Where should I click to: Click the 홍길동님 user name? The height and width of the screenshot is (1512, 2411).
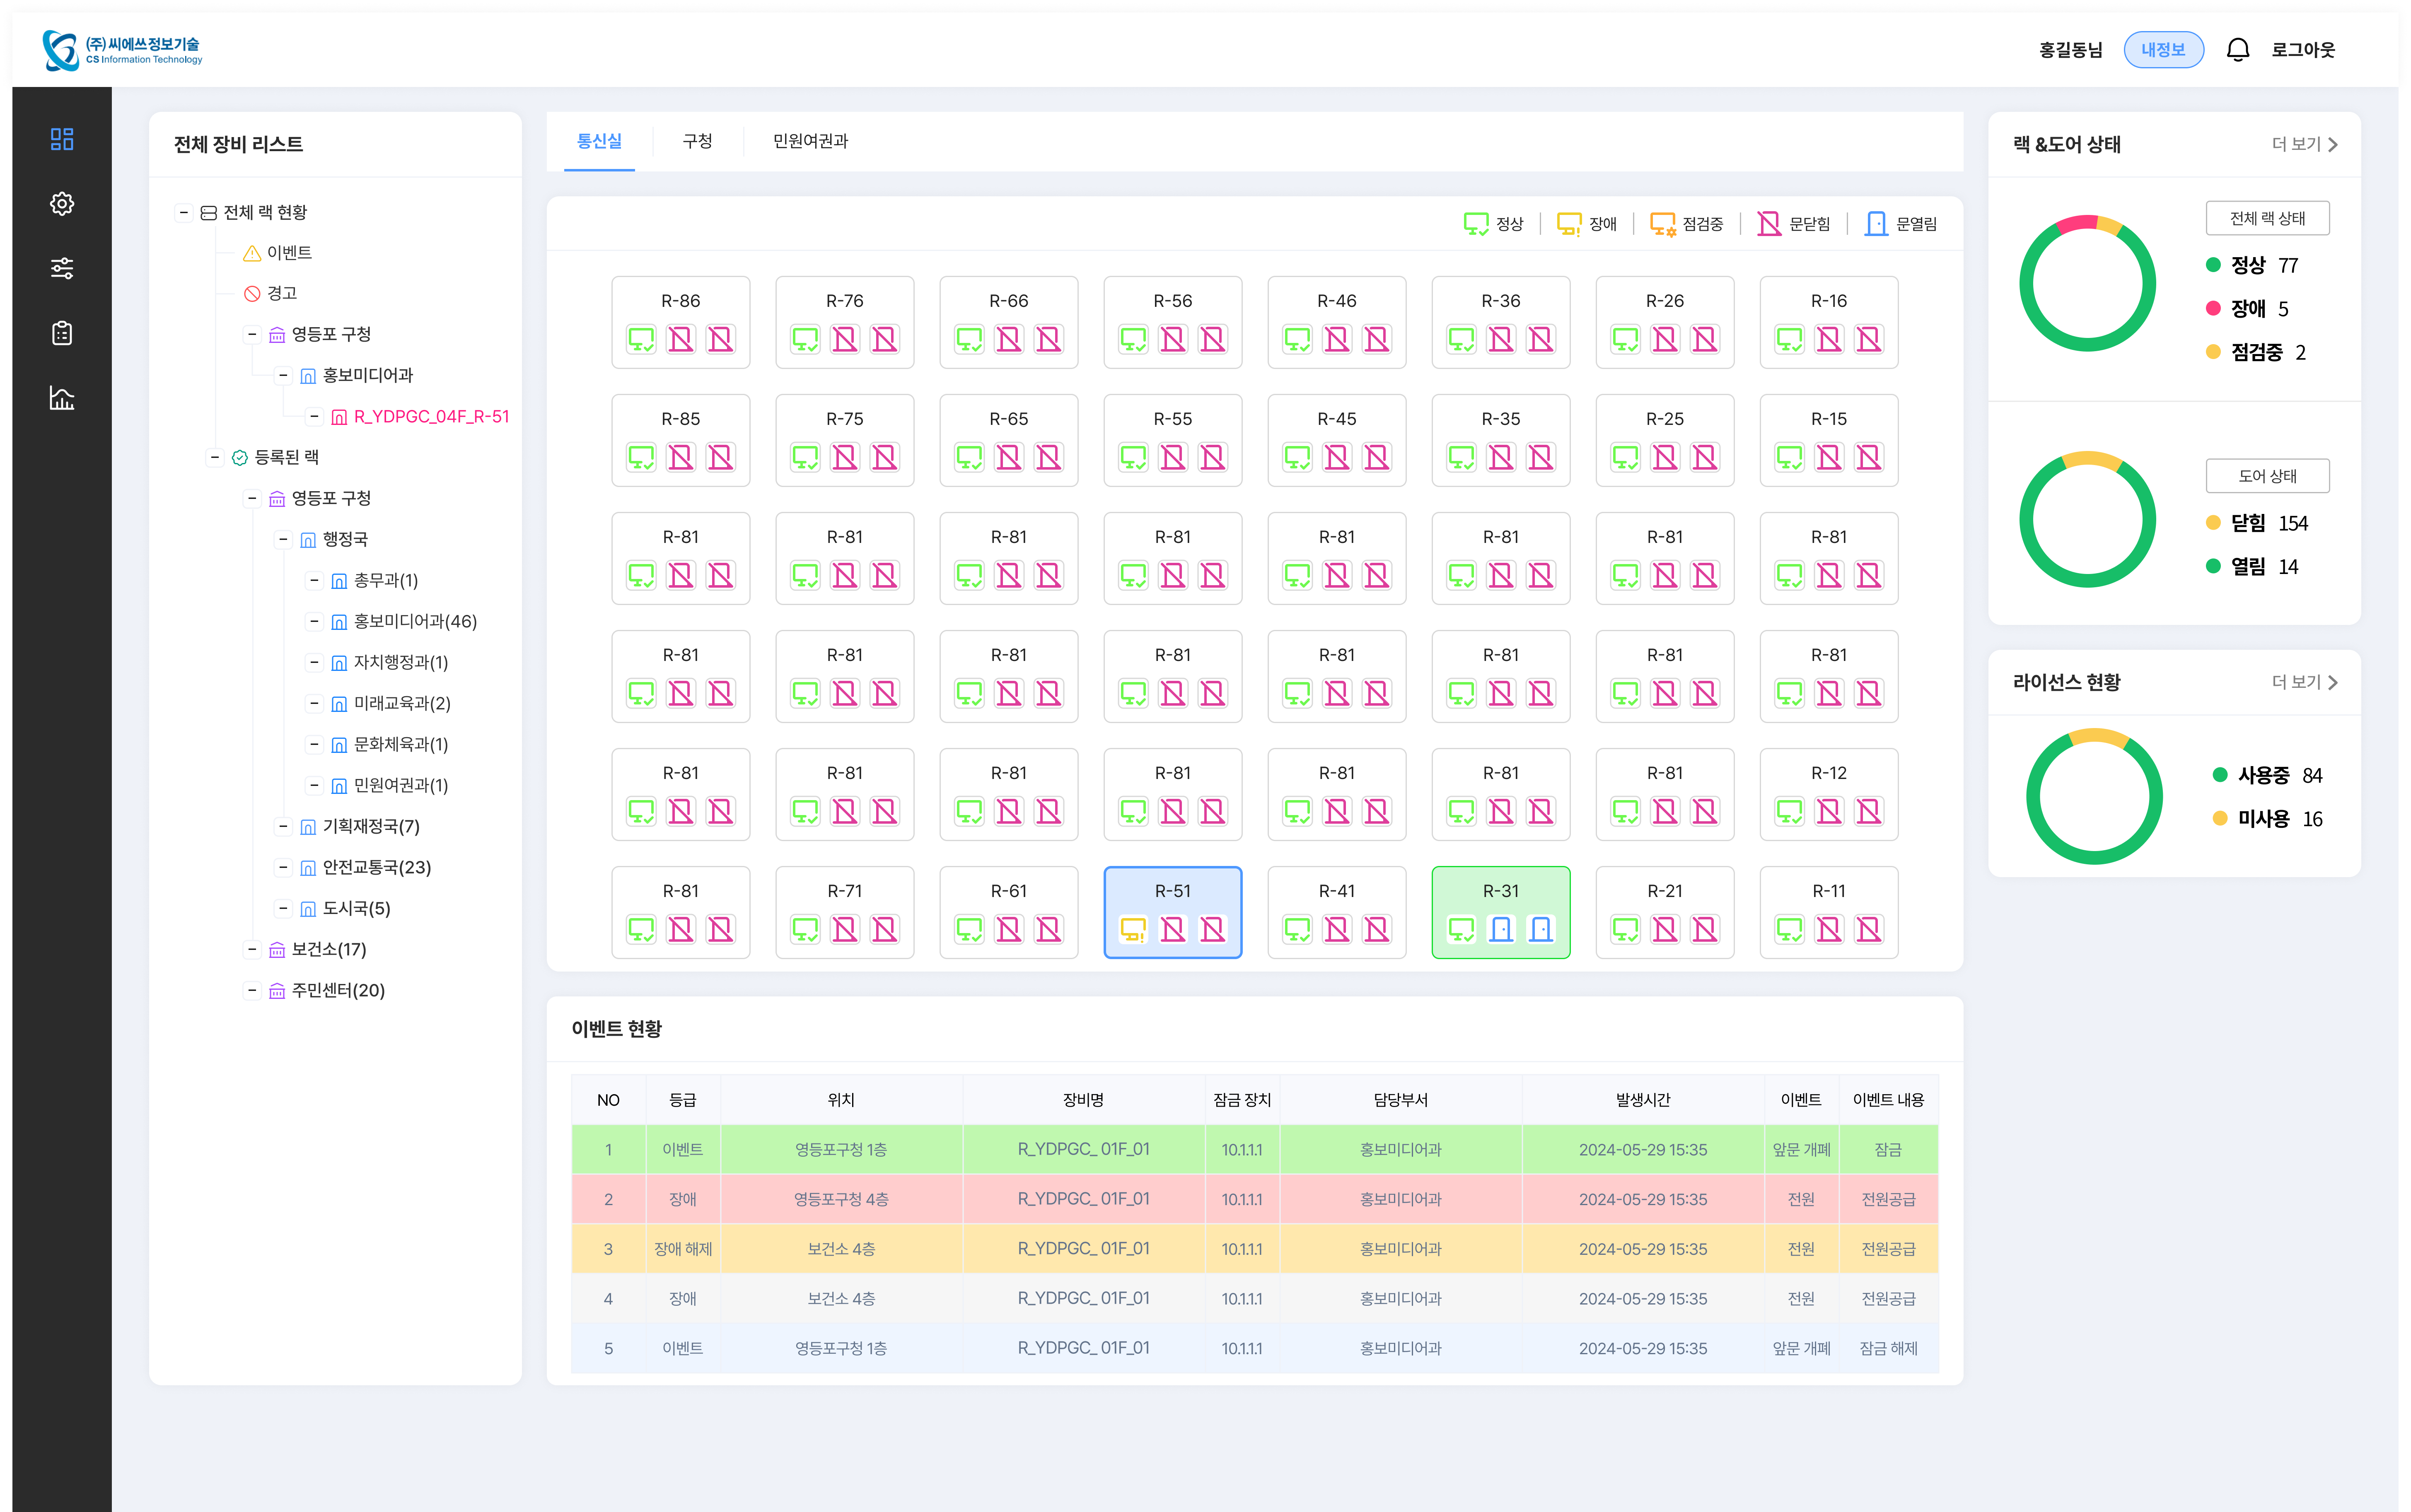tap(2070, 50)
